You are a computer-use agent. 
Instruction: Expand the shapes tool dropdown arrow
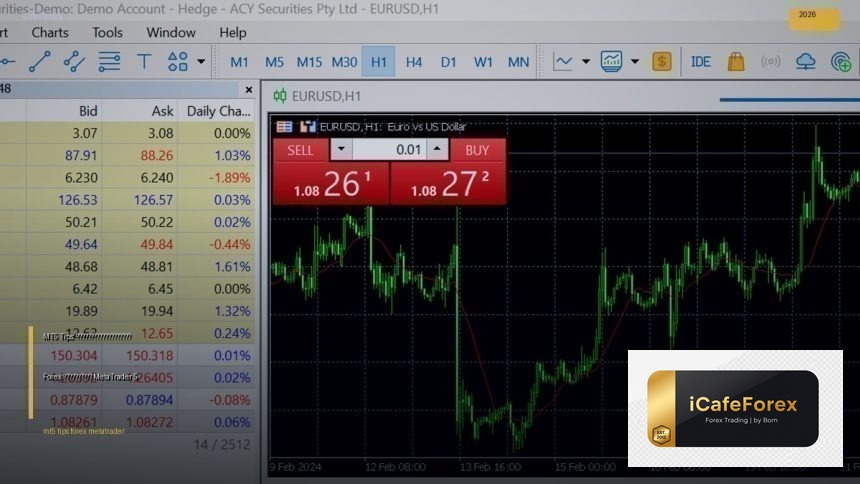pos(201,61)
